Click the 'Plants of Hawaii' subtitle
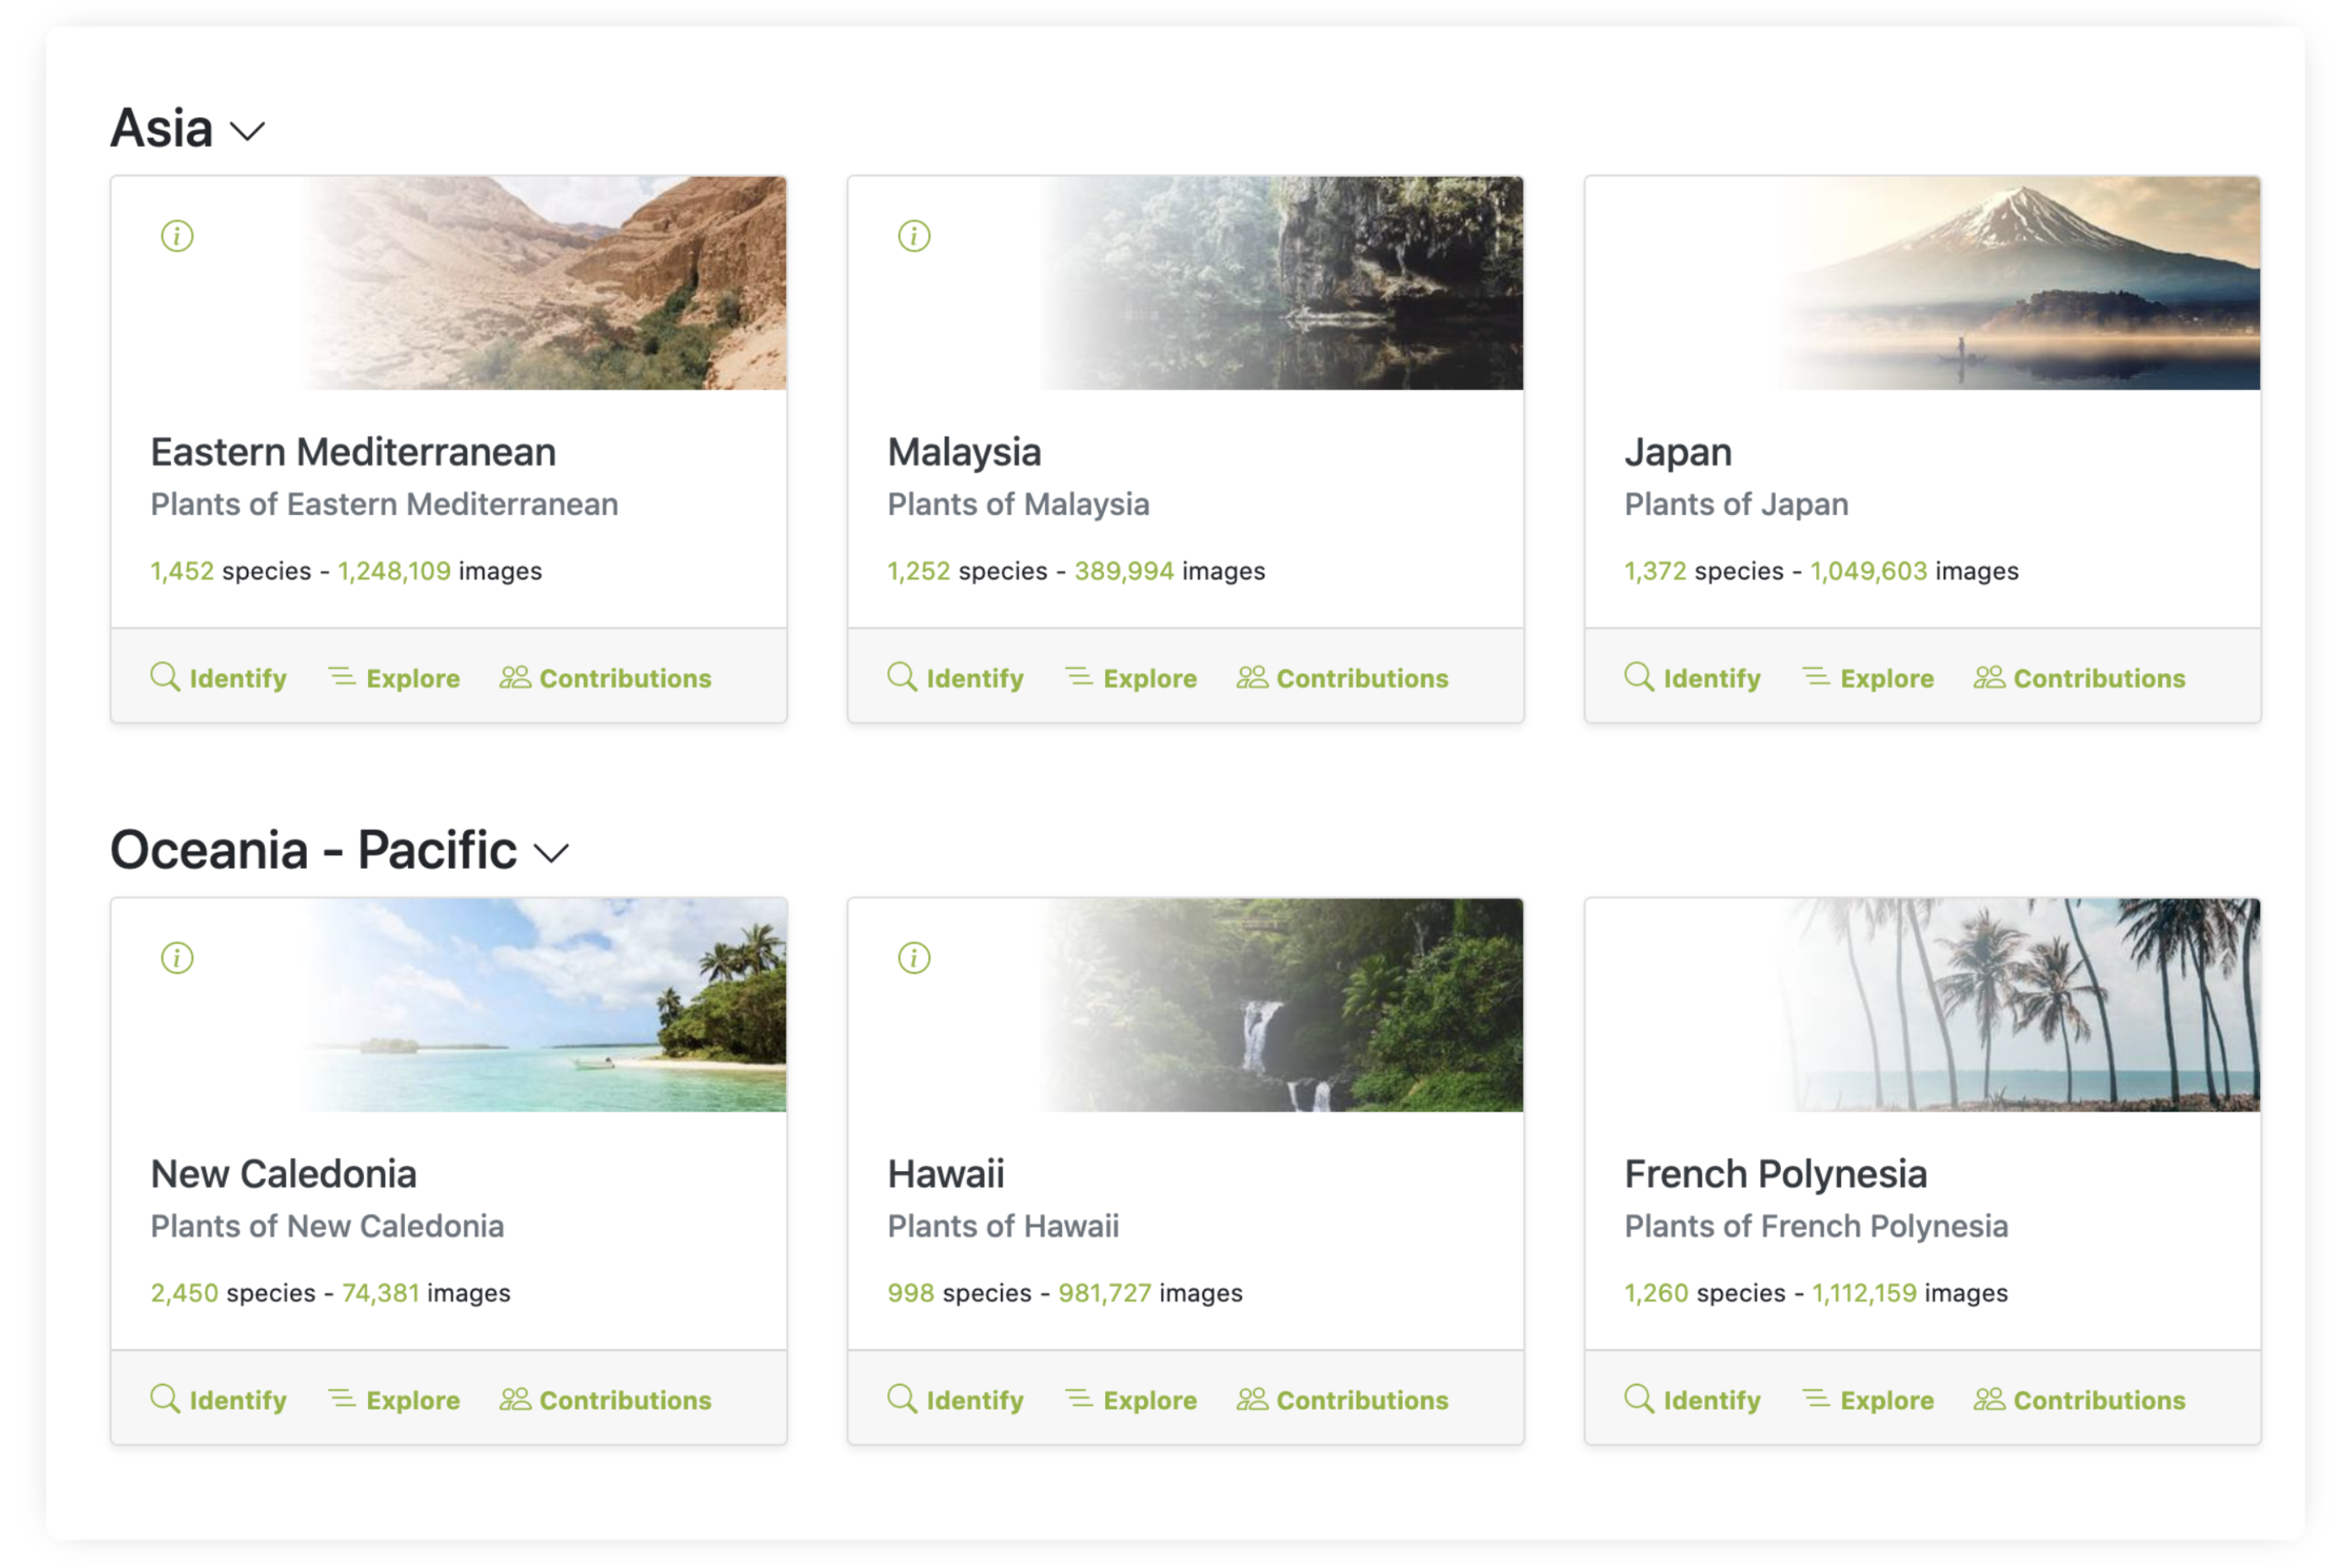The image size is (2352, 1568). tap(1003, 1227)
